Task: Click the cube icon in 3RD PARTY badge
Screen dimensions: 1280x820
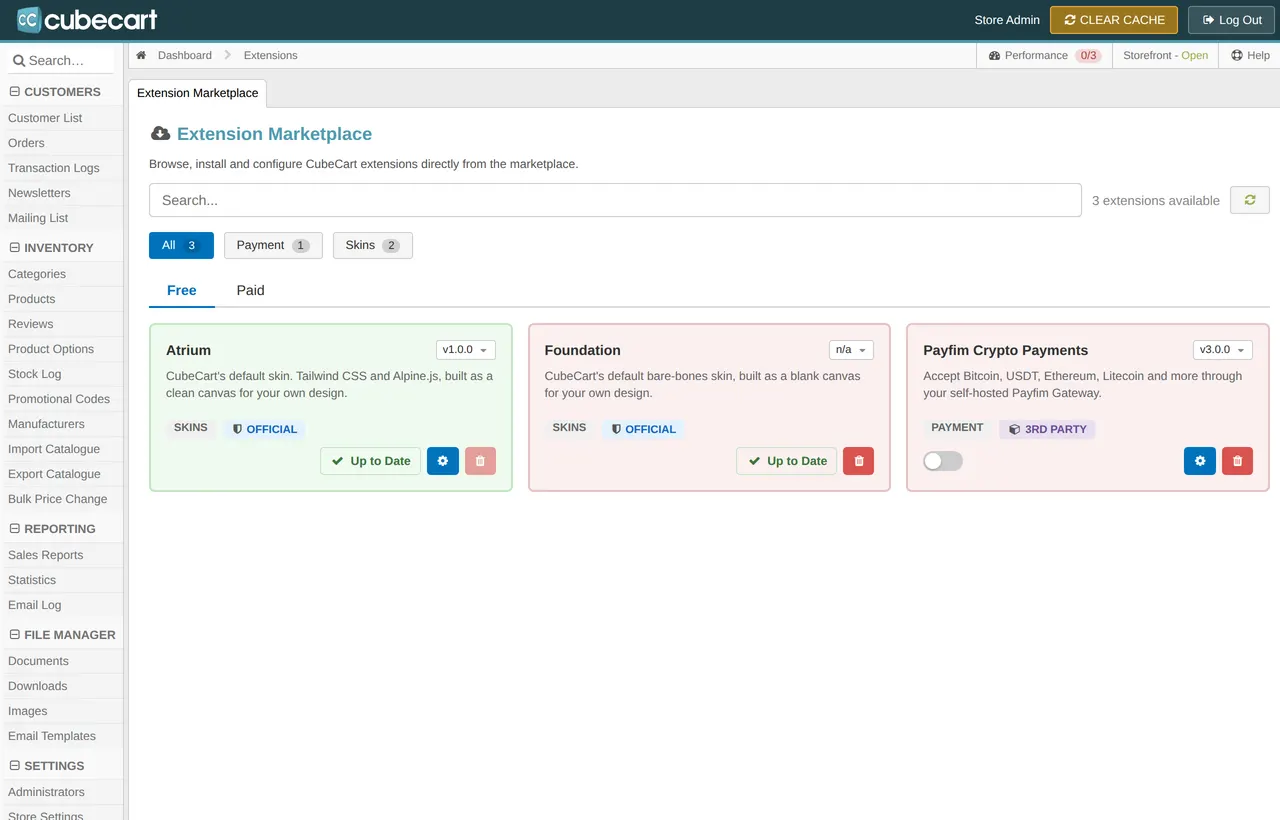Action: coord(1014,429)
